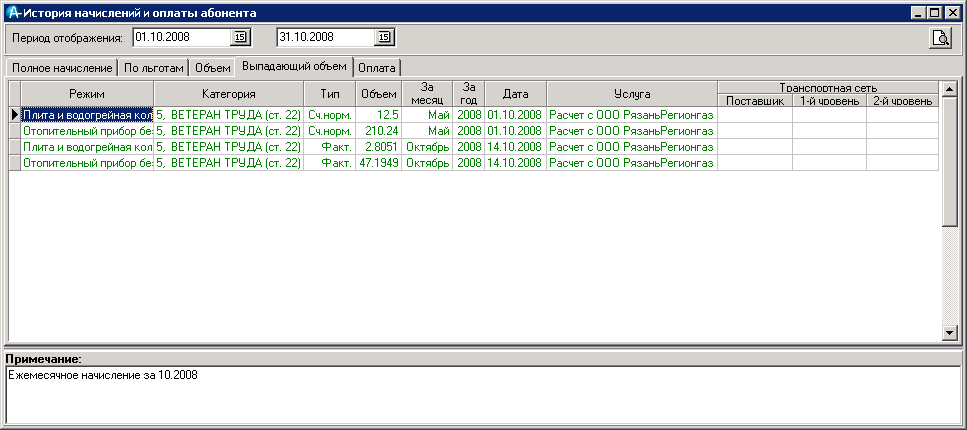The width and height of the screenshot is (967, 430).
Task: Click the application icon in title bar
Action: click(12, 13)
